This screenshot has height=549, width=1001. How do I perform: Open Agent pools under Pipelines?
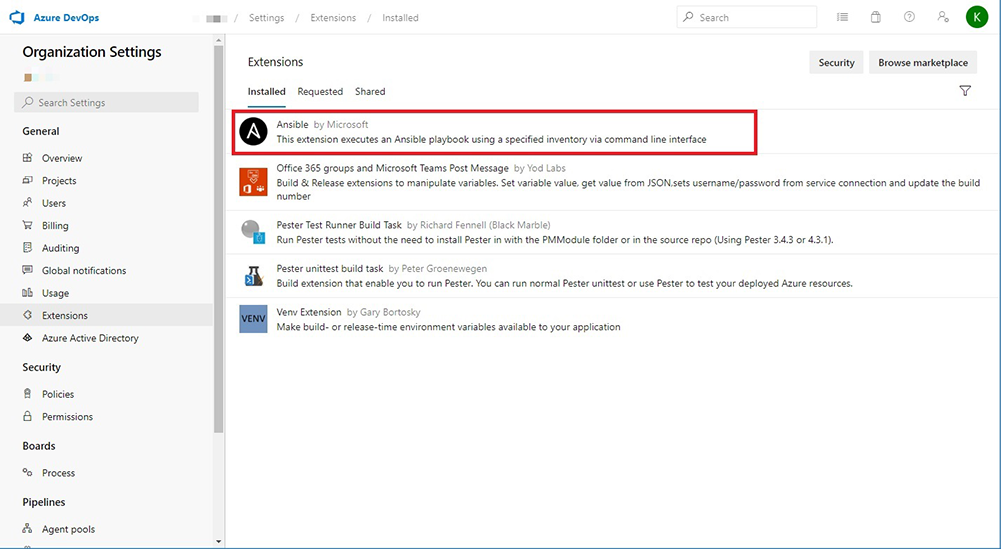click(68, 529)
